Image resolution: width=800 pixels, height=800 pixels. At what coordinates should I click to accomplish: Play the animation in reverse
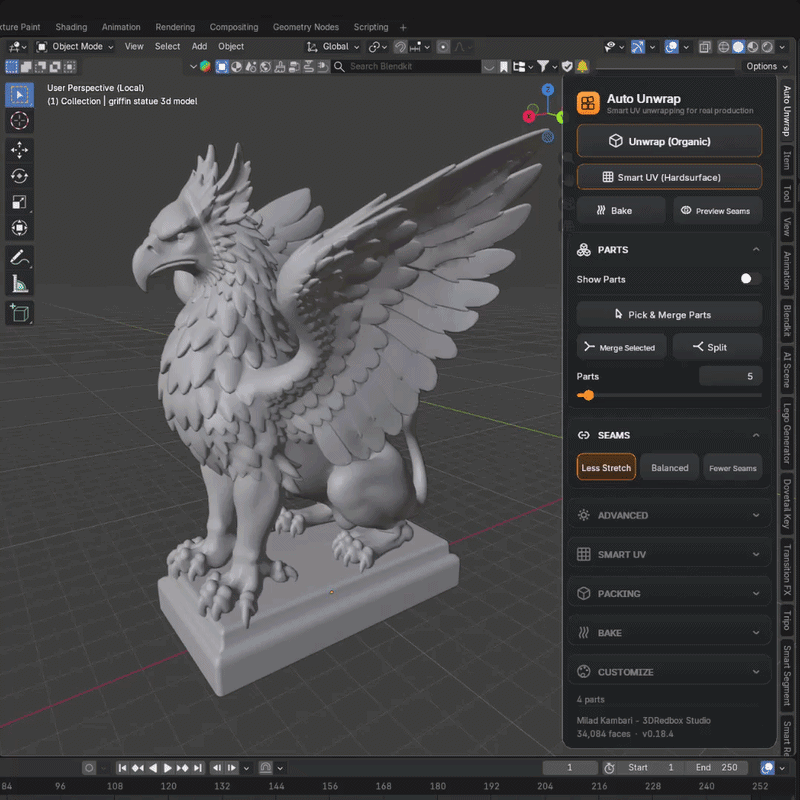(153, 768)
